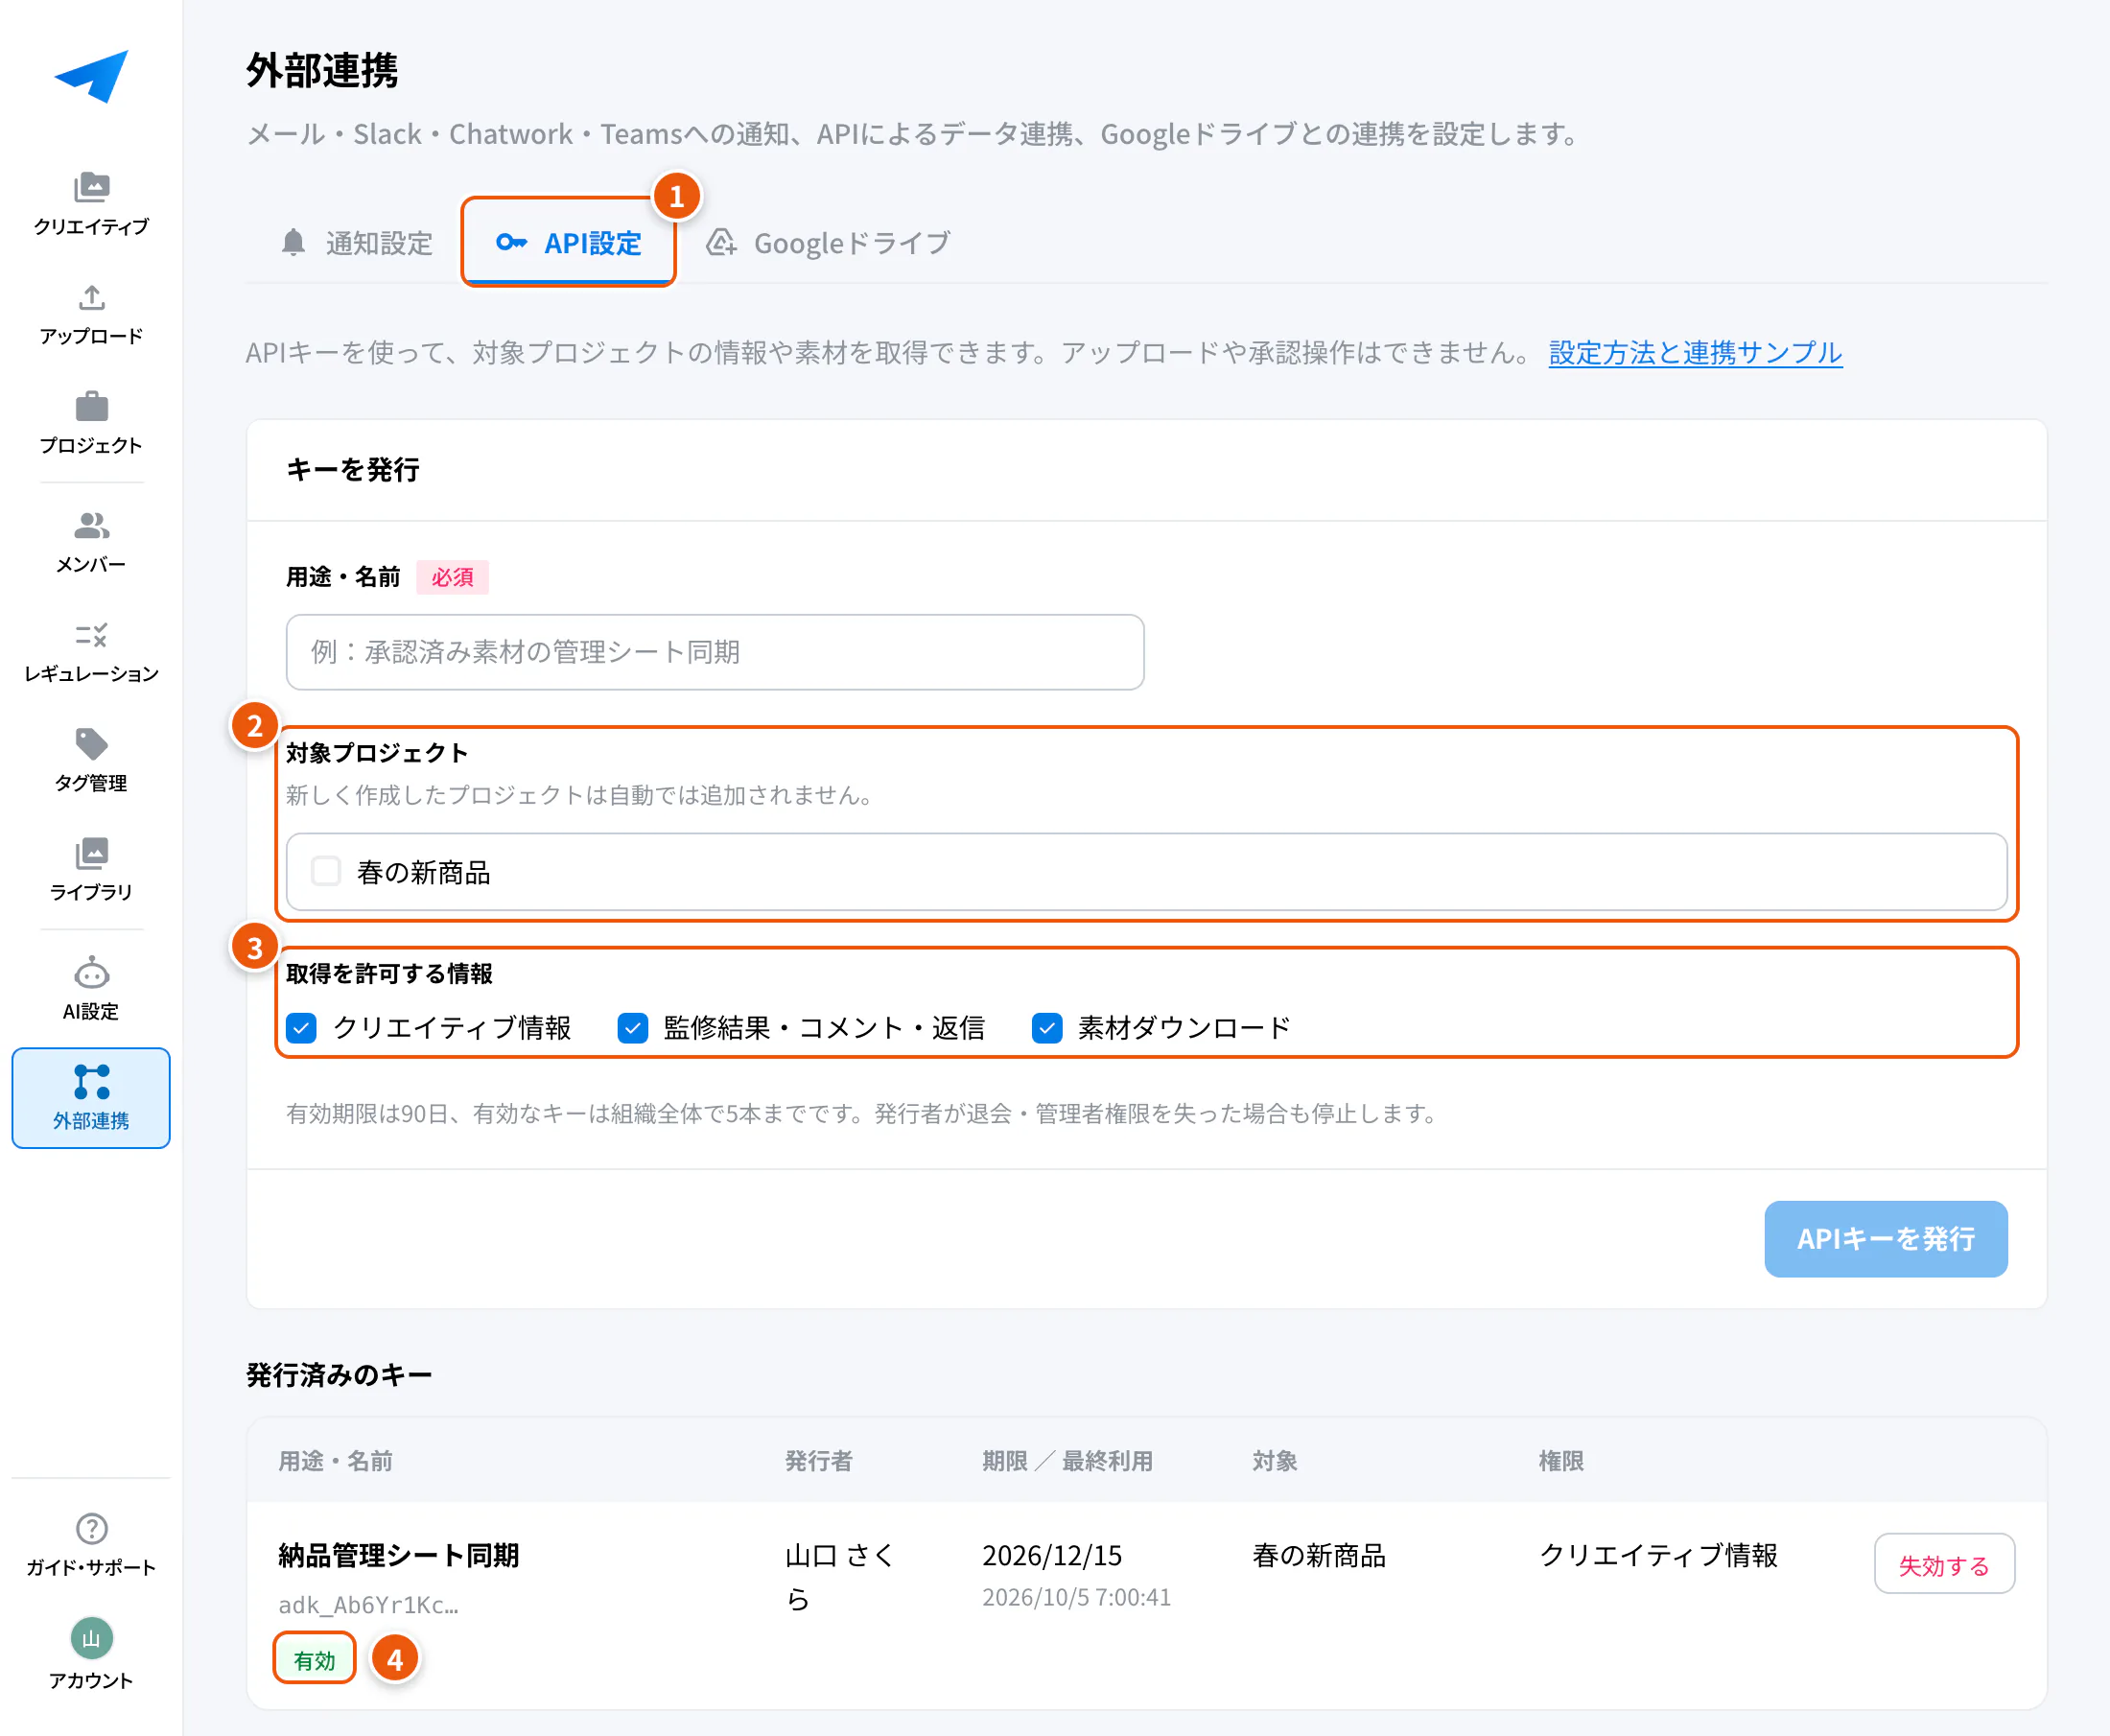This screenshot has height=1736, width=2110.
Task: Check the 春の新商品 project checkbox
Action: tap(326, 872)
